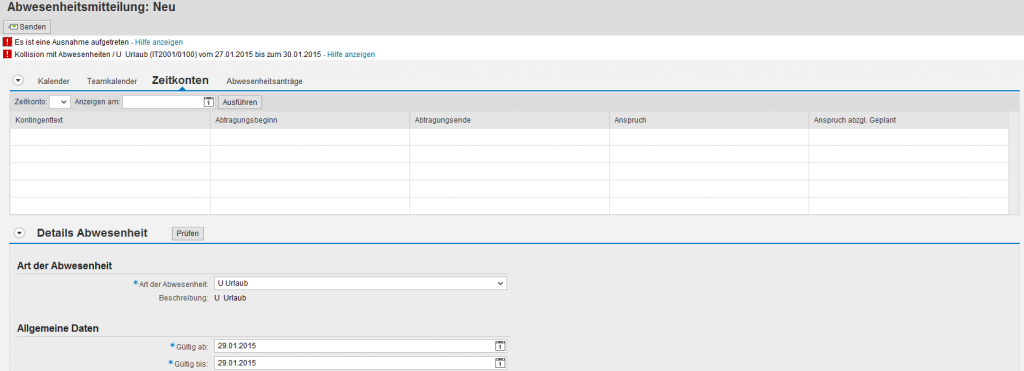Click red error icon beside Ausnahme message
The height and width of the screenshot is (371, 1024).
(7, 42)
